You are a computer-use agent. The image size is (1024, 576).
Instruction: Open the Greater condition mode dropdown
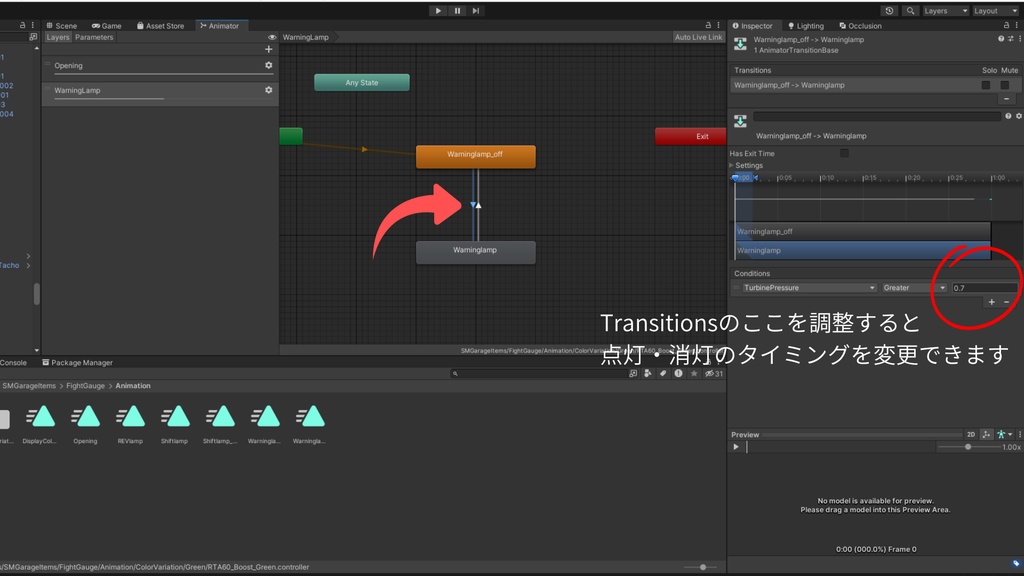click(x=914, y=287)
